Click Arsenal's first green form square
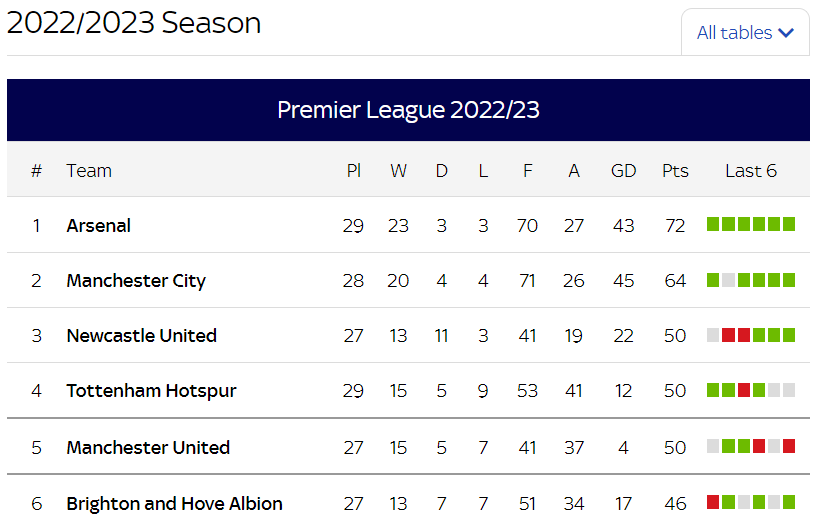 (x=713, y=224)
